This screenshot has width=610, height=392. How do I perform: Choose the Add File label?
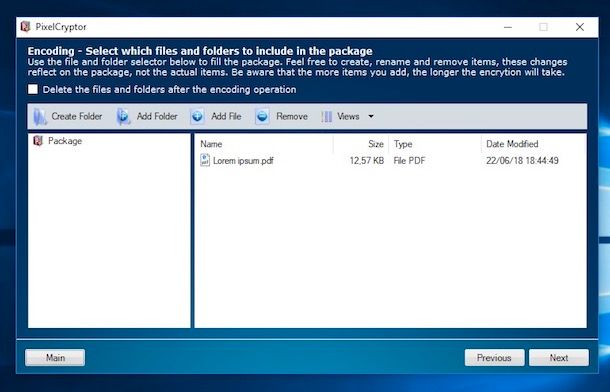[x=226, y=116]
